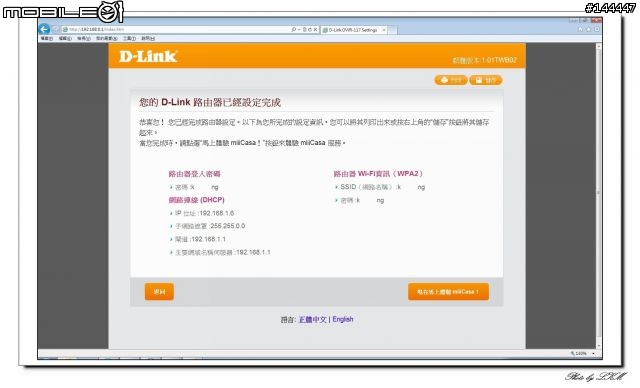The width and height of the screenshot is (640, 388).
Task: Click the orange print button with printer icon
Action: pyautogui.click(x=451, y=80)
